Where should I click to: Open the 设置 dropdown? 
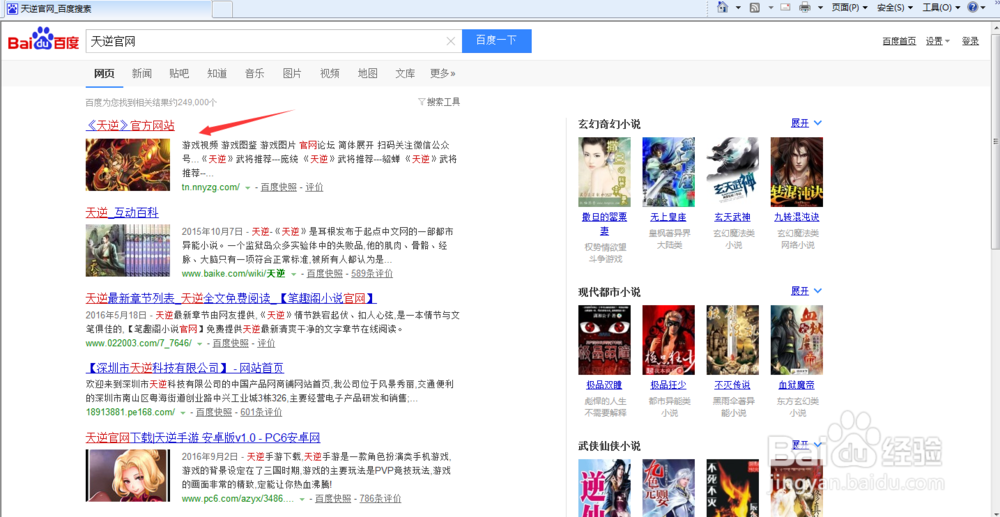[938, 41]
